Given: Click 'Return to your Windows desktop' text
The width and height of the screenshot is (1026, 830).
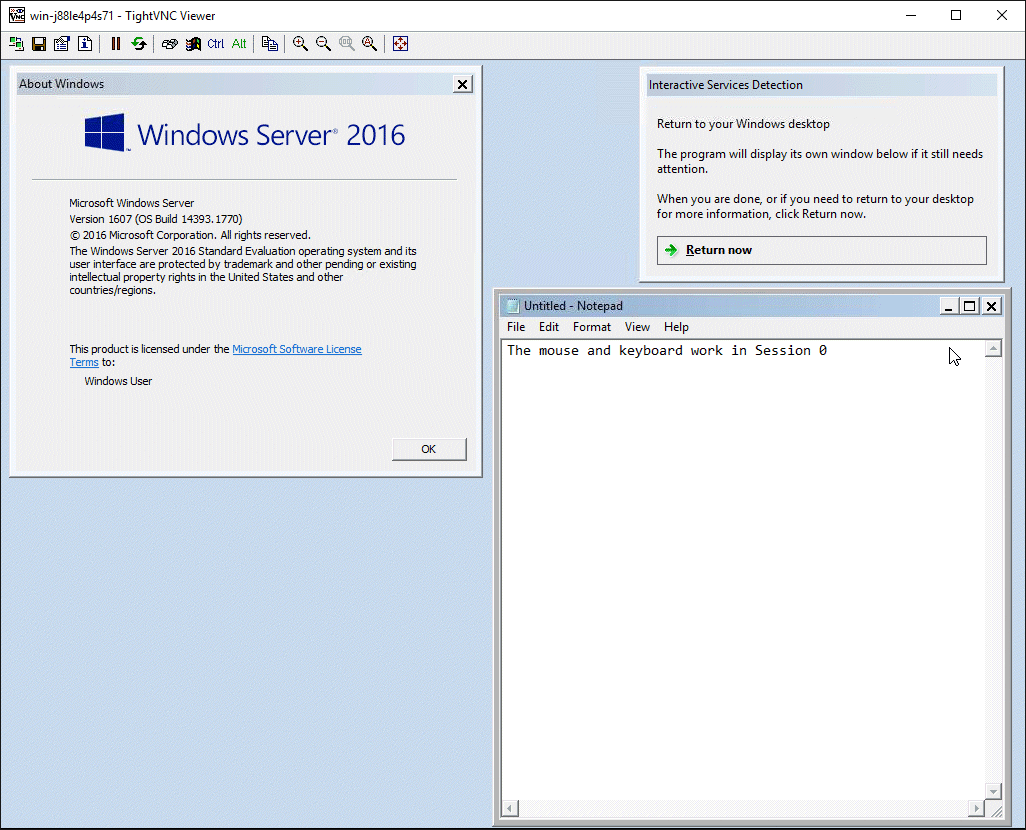Looking at the screenshot, I should tap(743, 124).
